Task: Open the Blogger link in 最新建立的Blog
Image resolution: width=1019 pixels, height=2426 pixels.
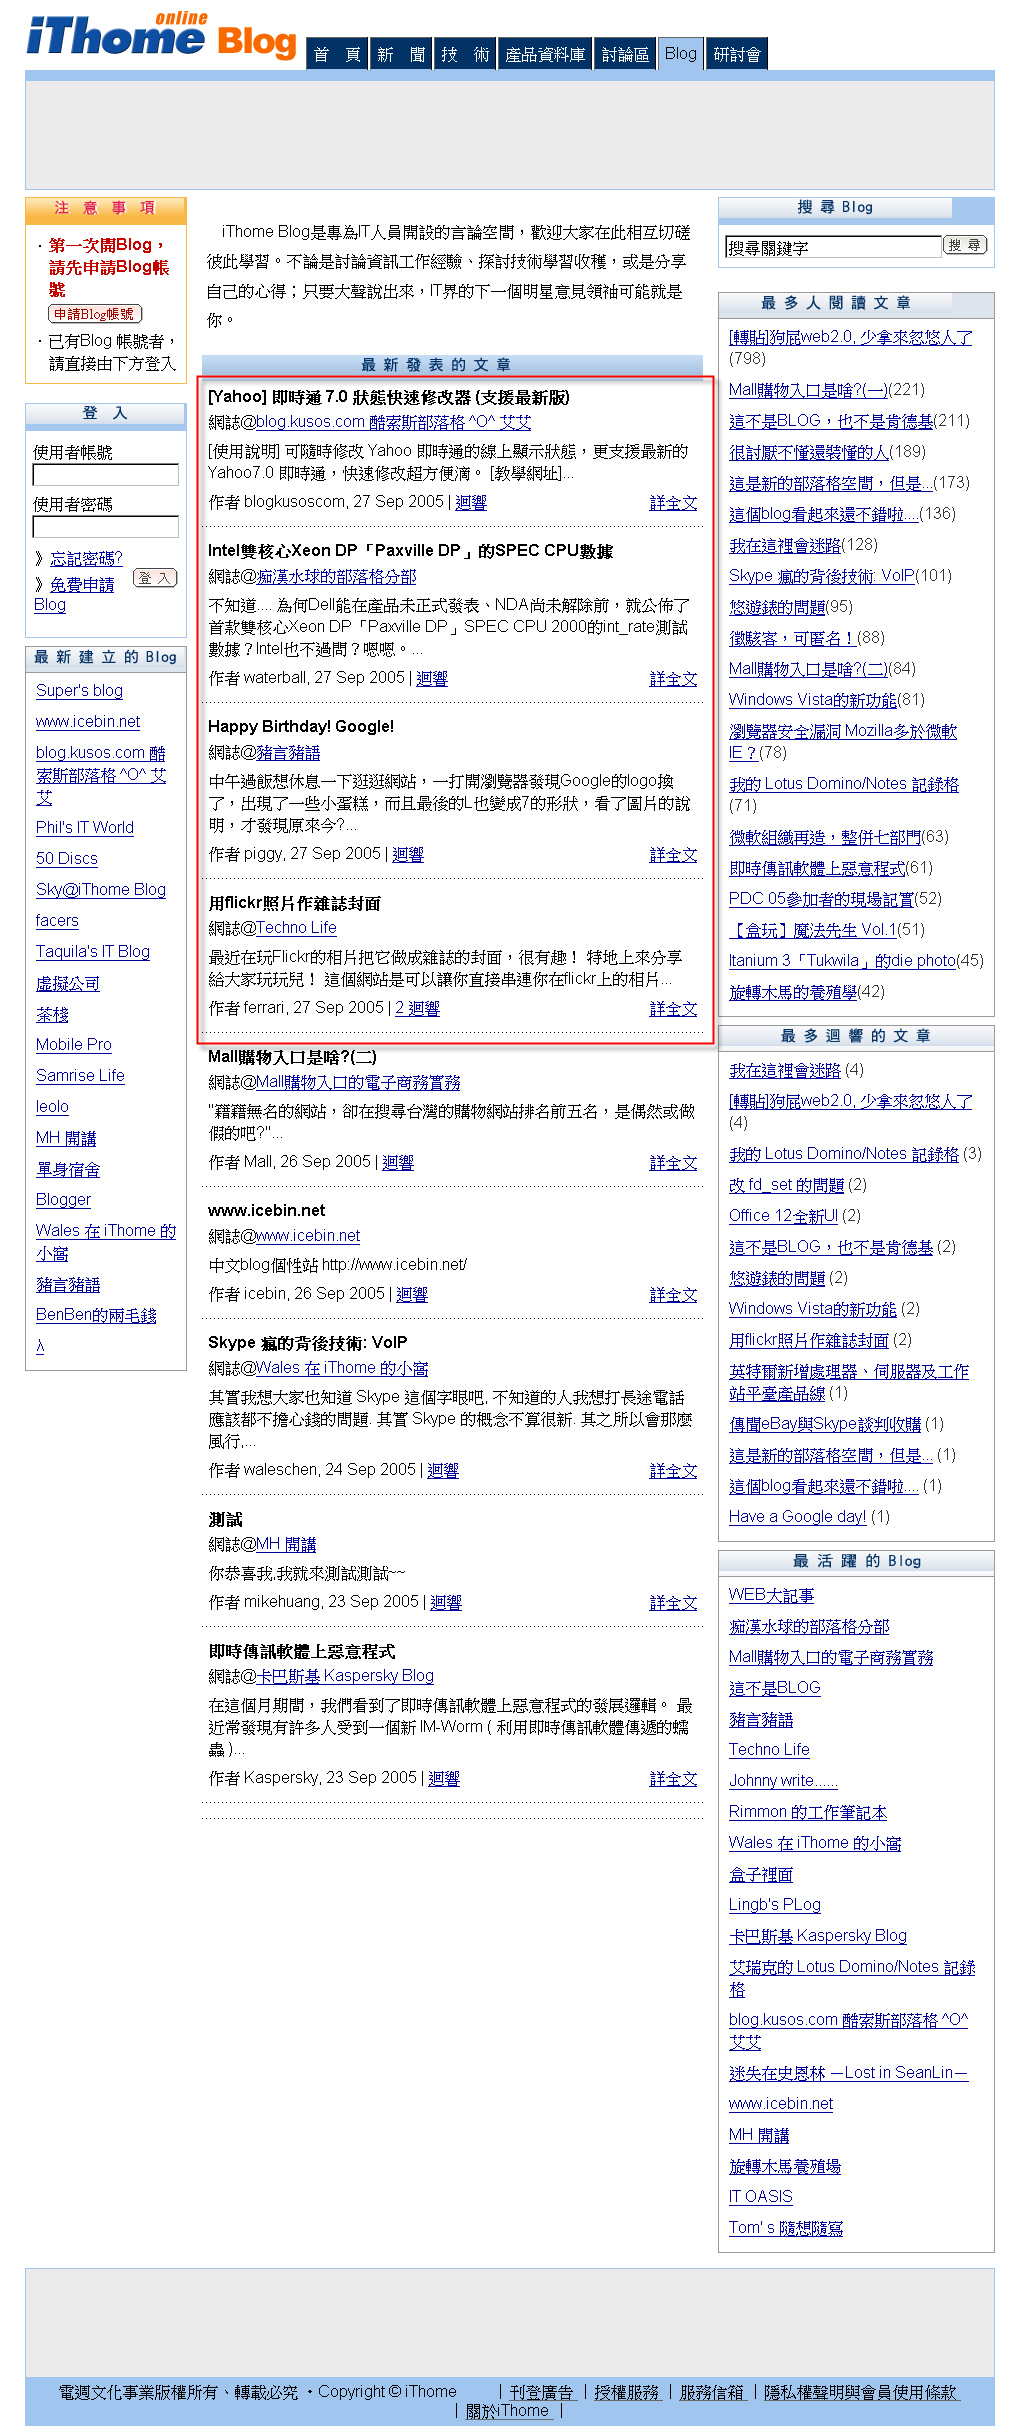Action: tap(63, 1199)
